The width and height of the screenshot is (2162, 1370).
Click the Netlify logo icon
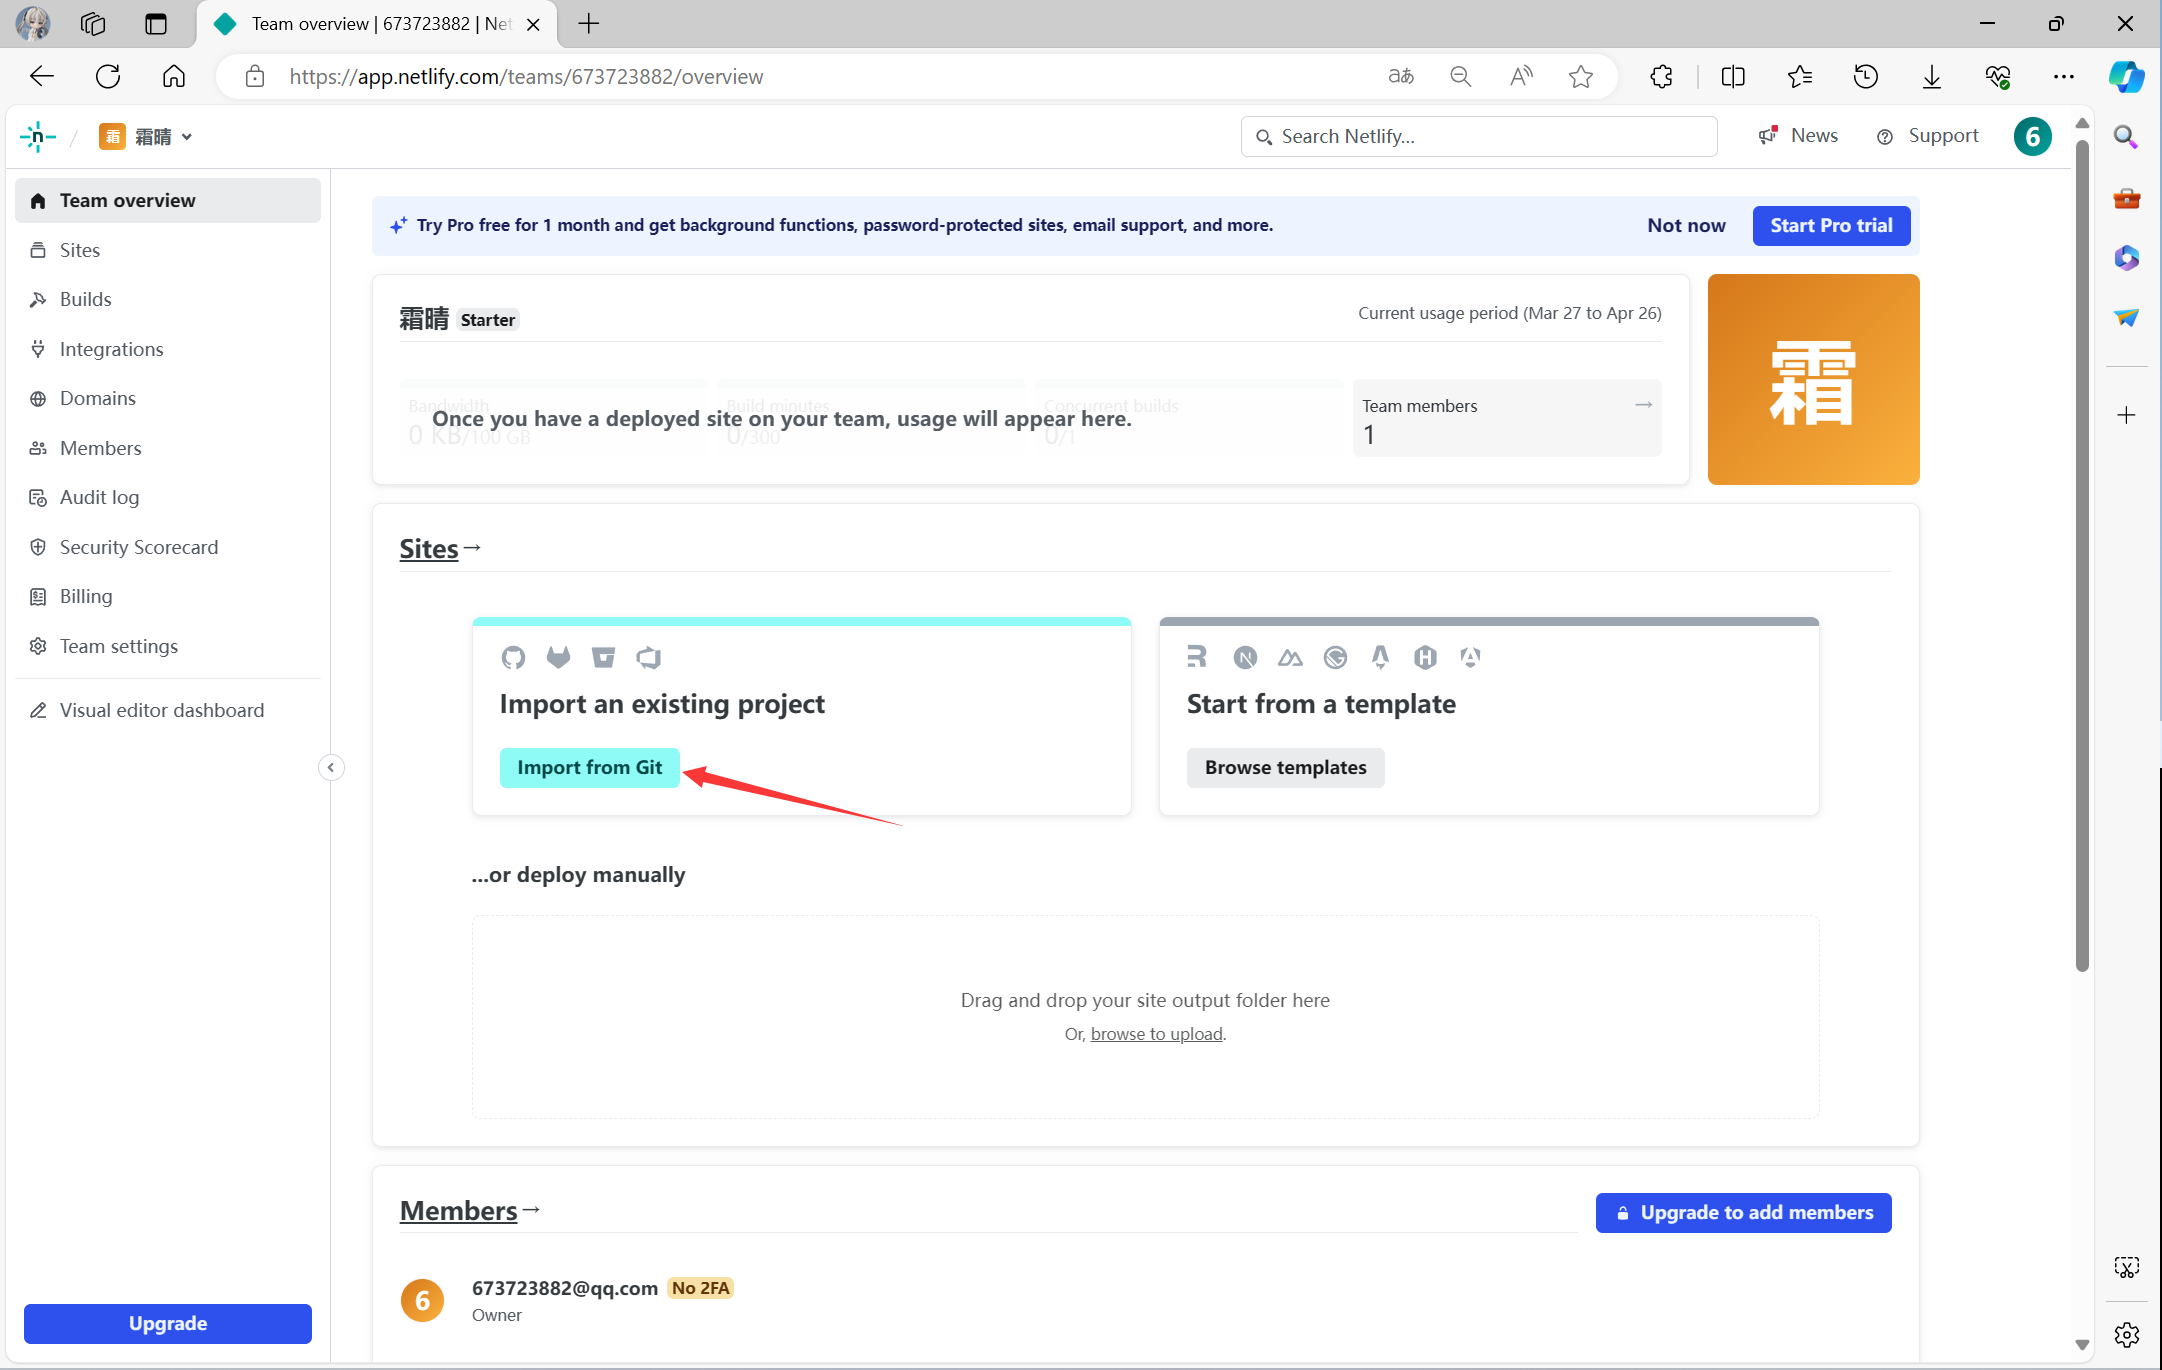pos(37,136)
